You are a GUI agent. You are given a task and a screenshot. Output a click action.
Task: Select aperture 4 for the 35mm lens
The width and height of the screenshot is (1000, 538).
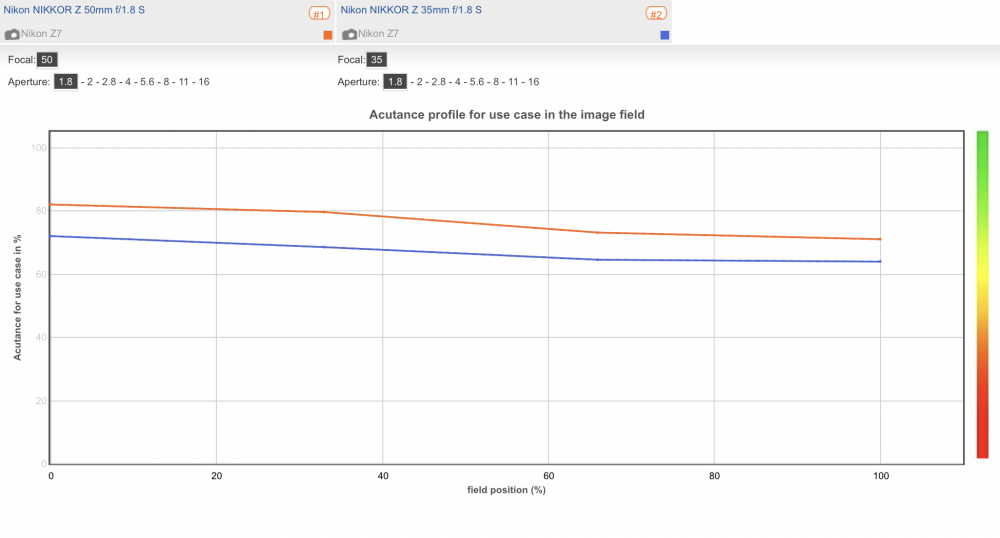[x=458, y=82]
